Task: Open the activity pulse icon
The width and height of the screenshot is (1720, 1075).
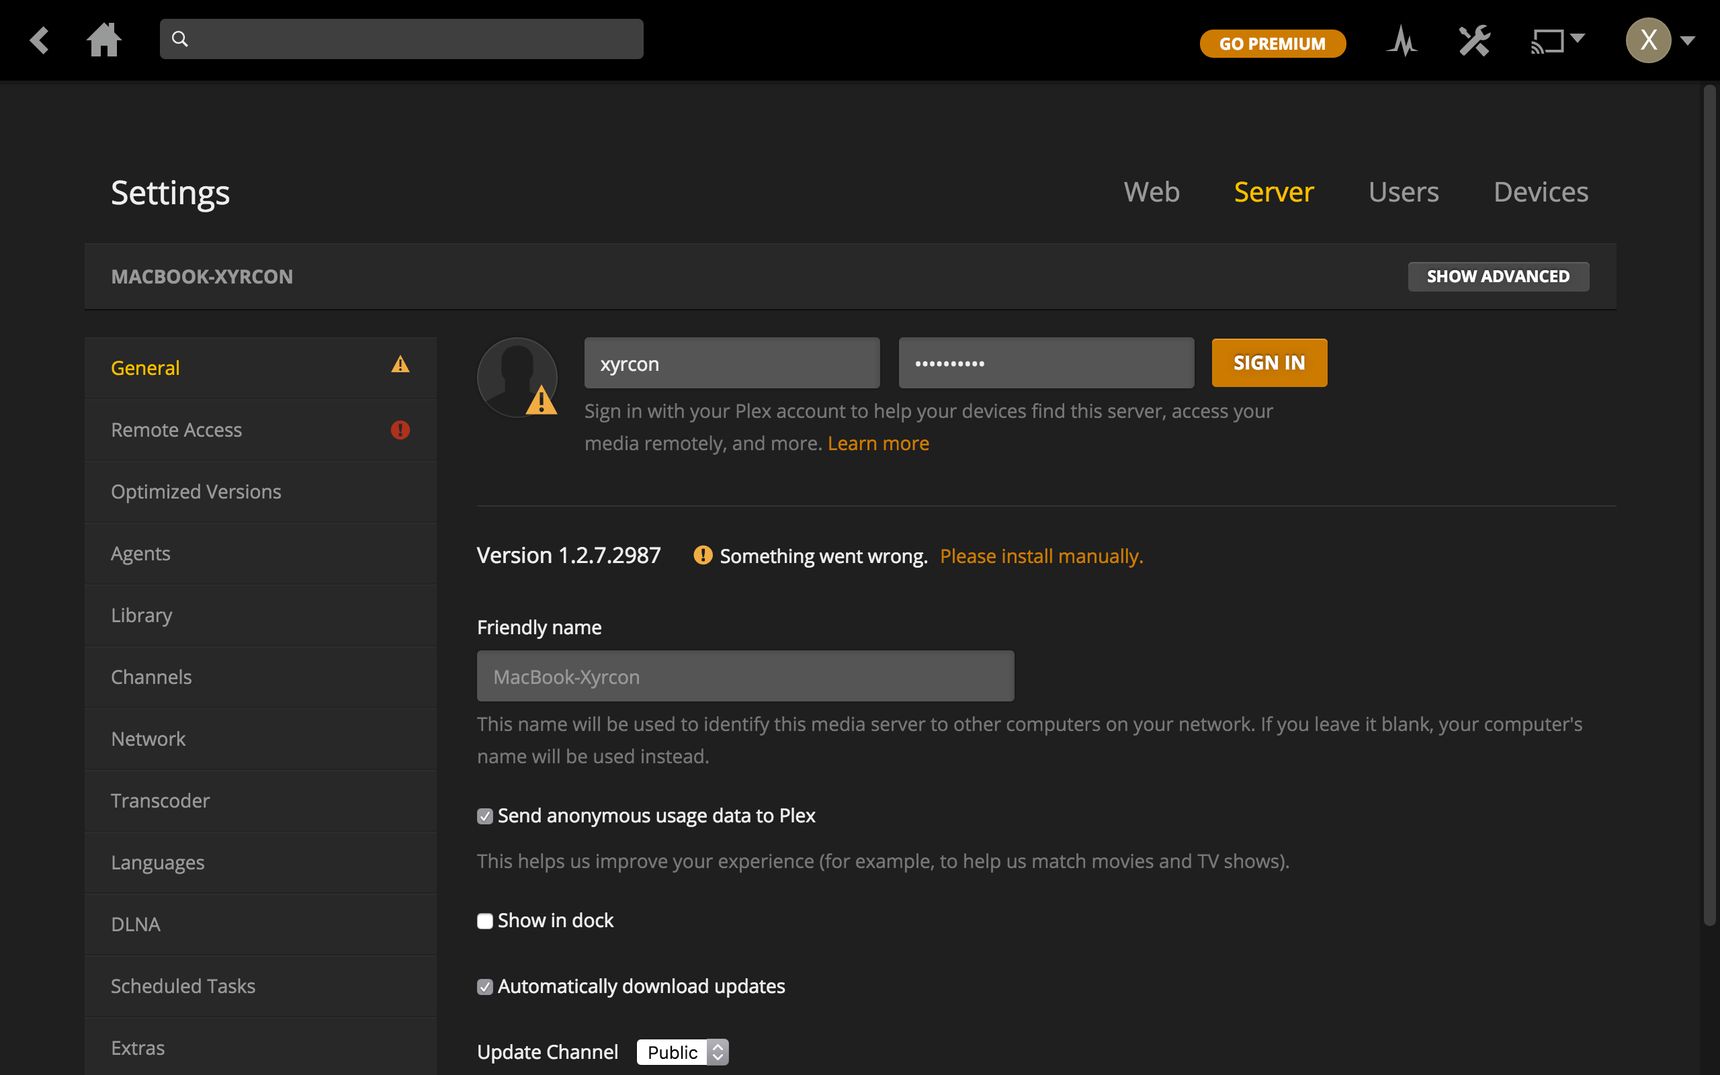Action: (1402, 41)
